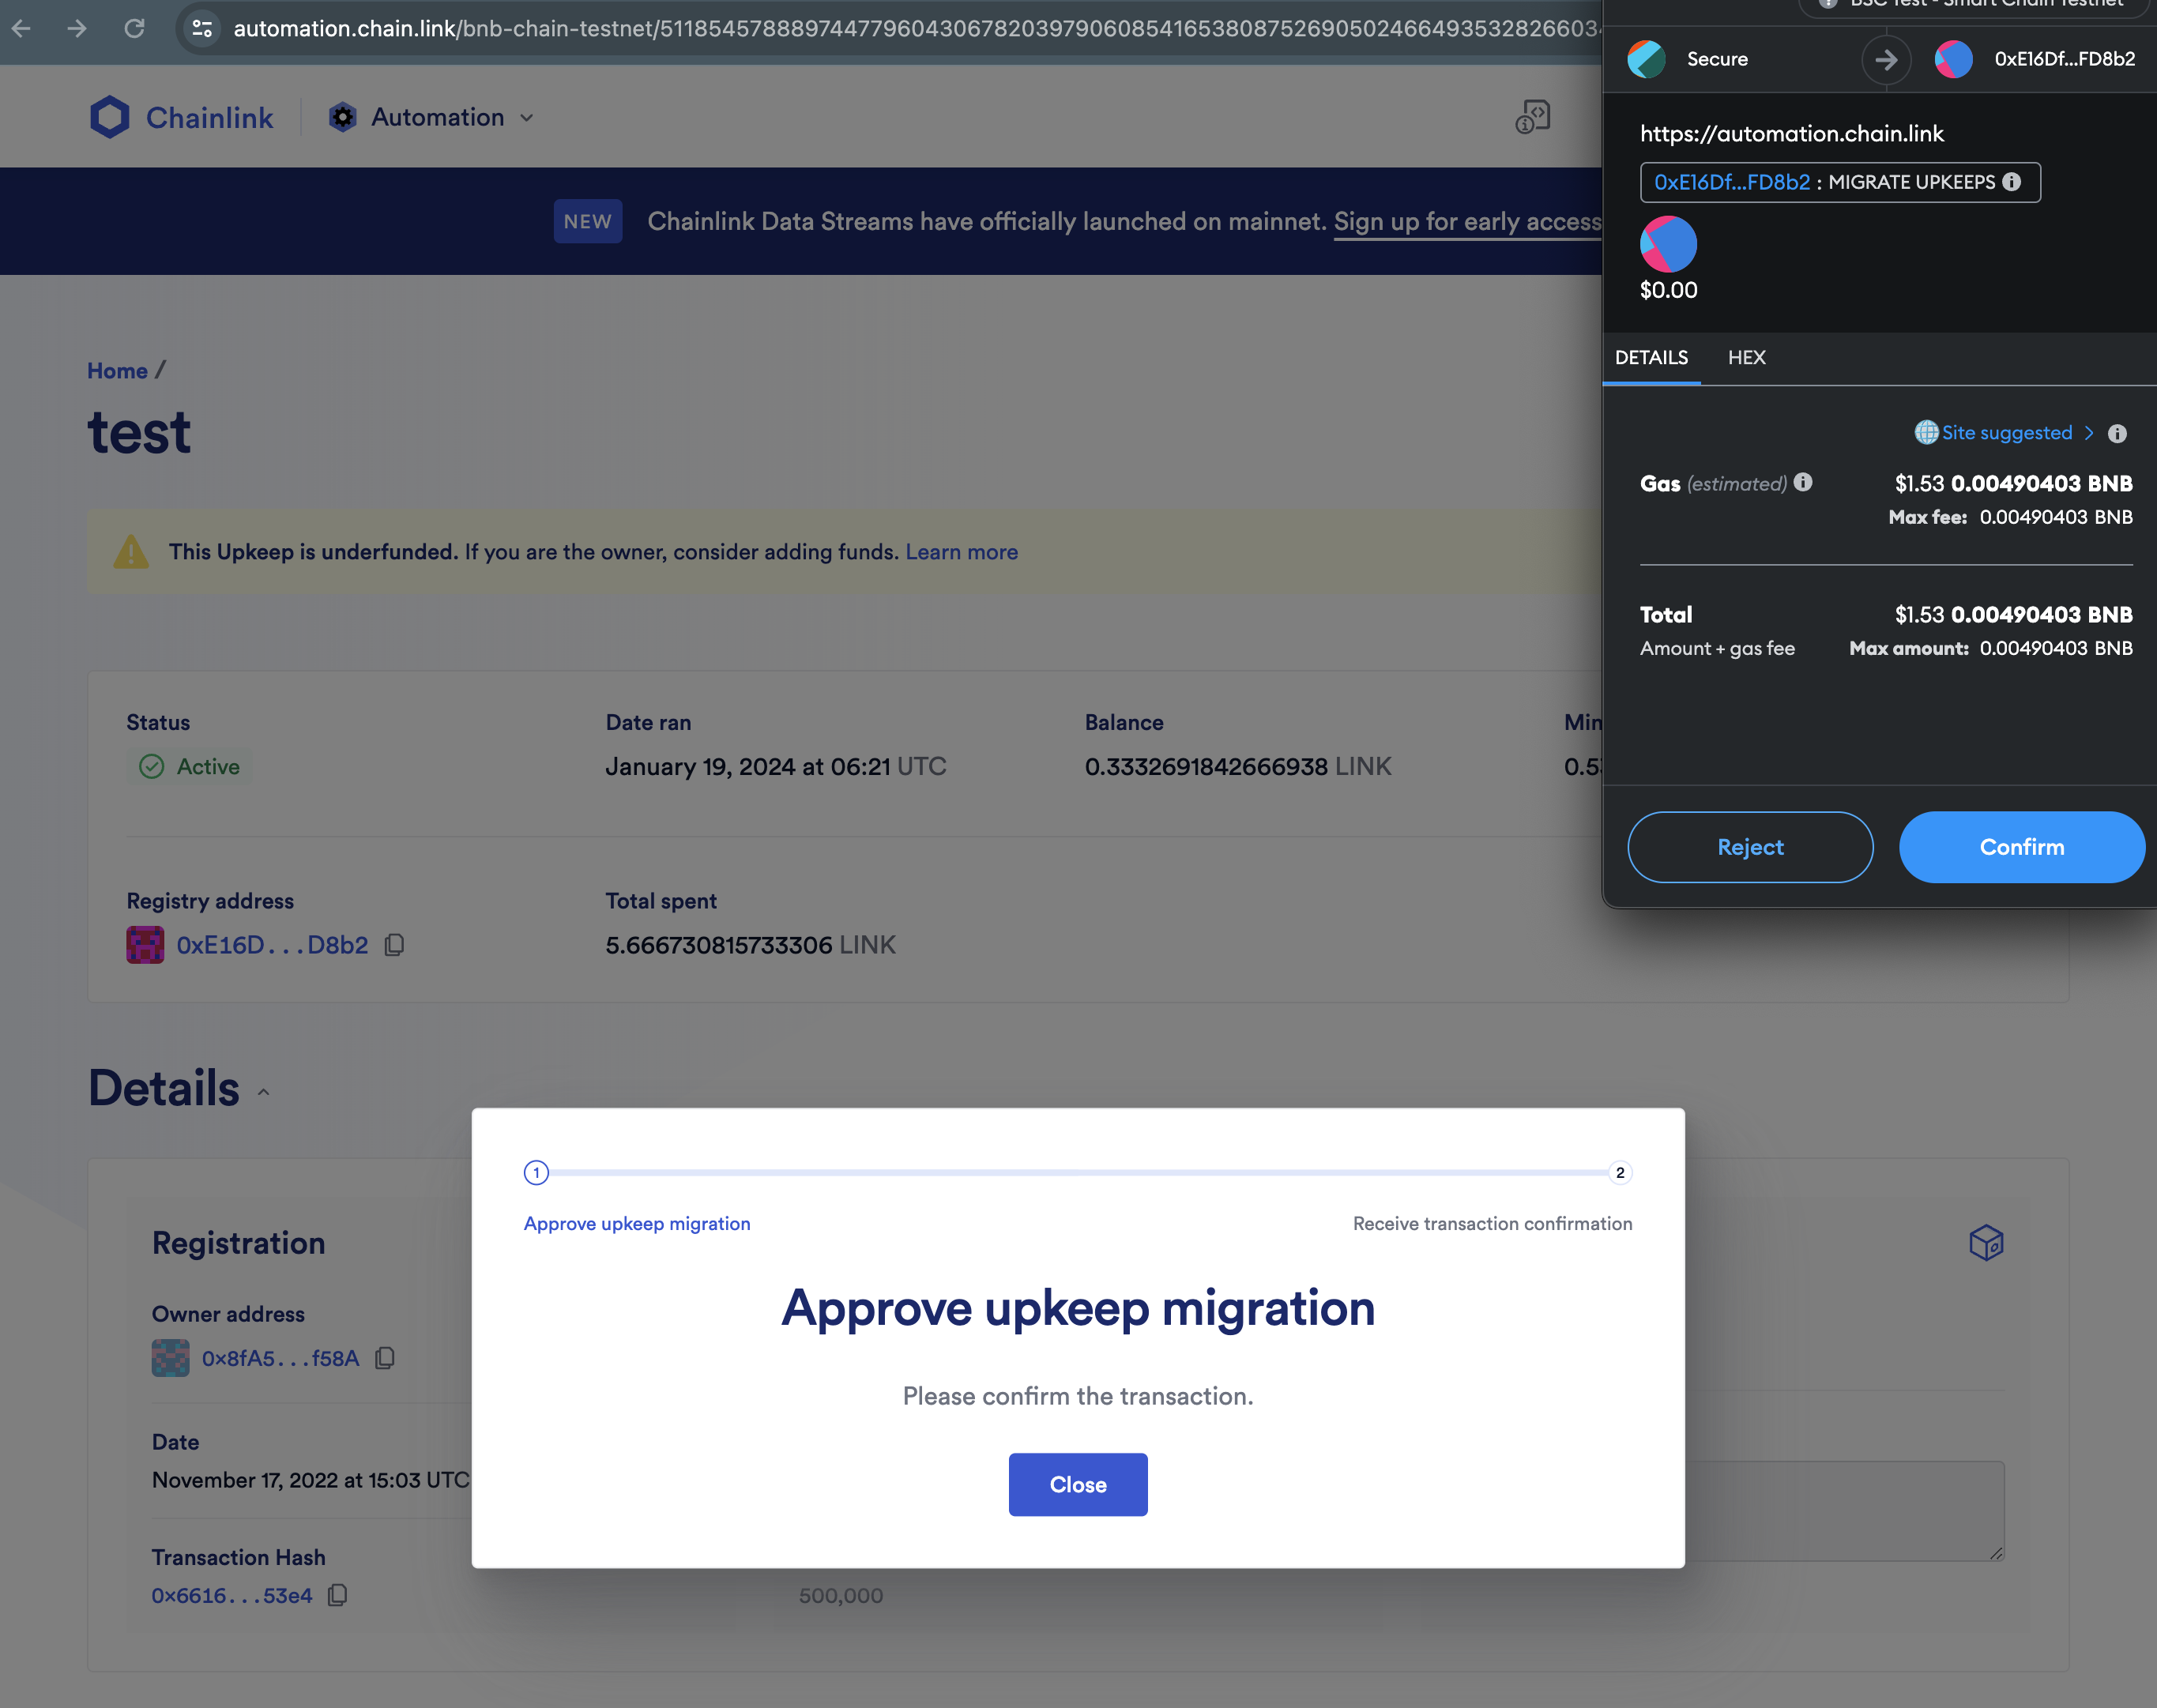Copy the owner address with copy icon

[x=385, y=1358]
